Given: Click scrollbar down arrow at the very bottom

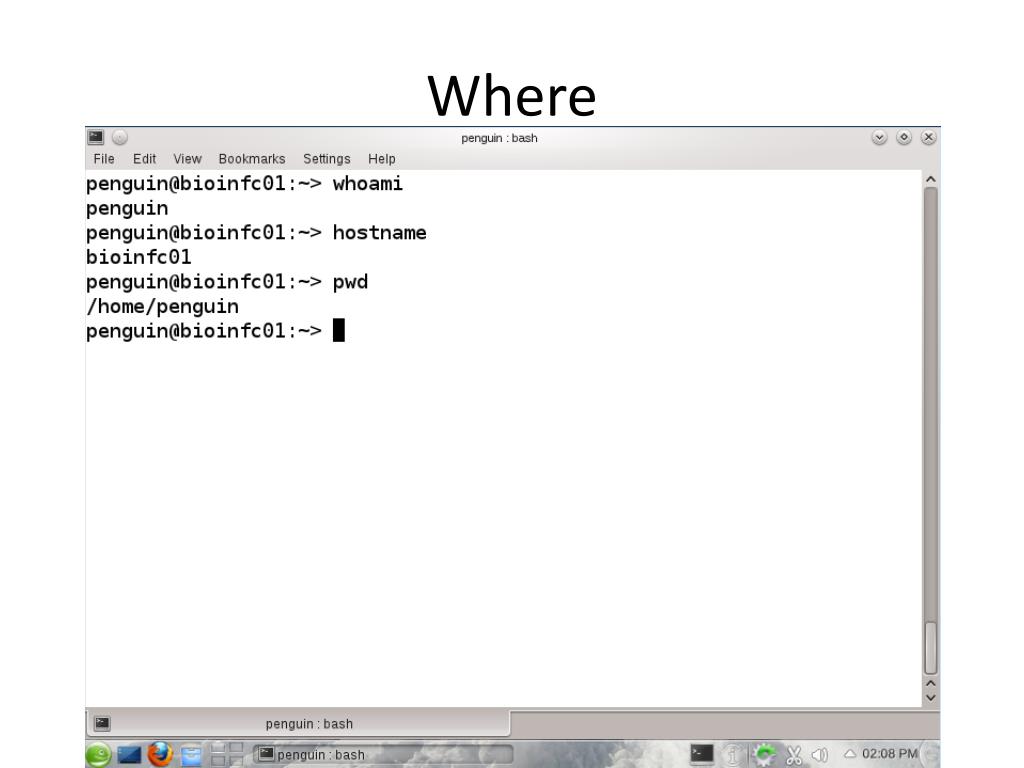Looking at the screenshot, I should pos(931,698).
